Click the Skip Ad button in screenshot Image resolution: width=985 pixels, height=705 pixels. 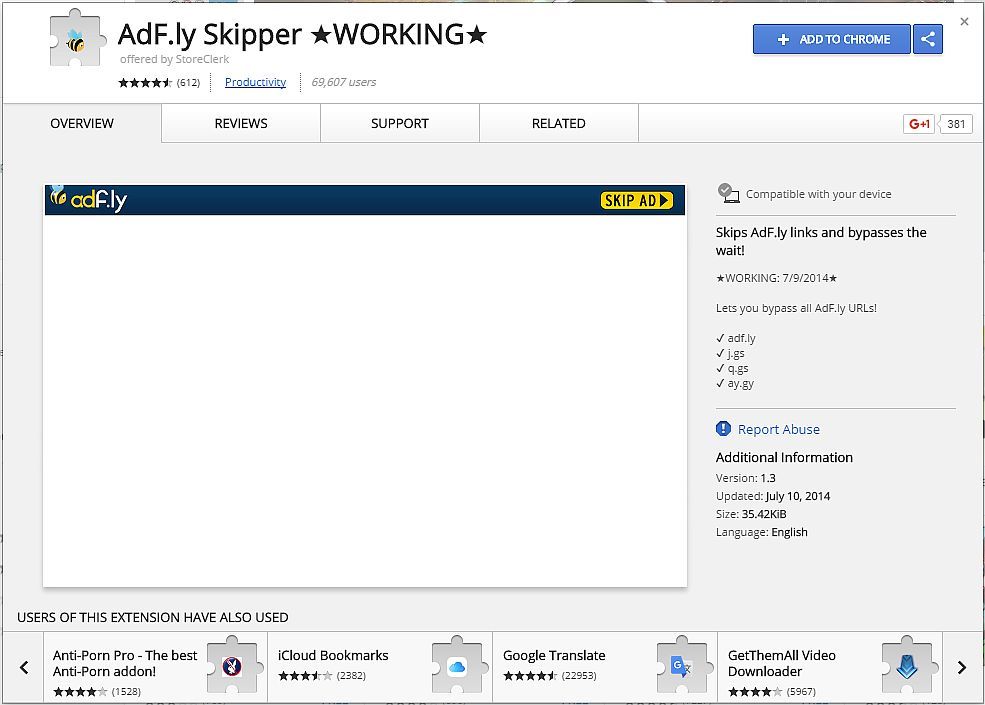coord(636,200)
